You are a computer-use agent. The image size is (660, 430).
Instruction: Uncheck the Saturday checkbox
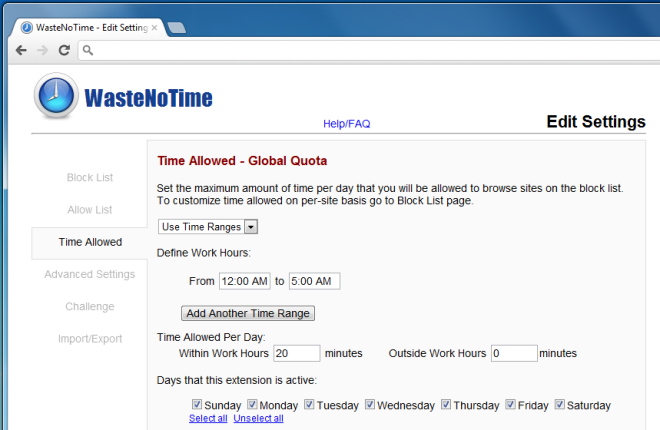[559, 404]
